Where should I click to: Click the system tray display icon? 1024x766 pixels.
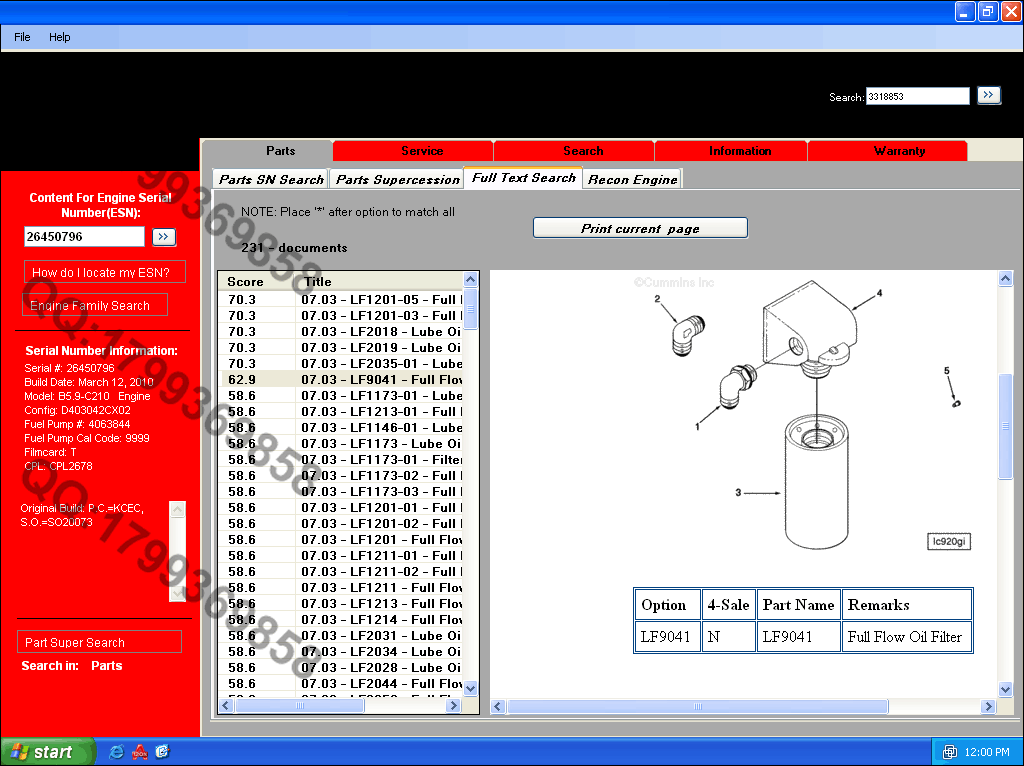[x=948, y=751]
